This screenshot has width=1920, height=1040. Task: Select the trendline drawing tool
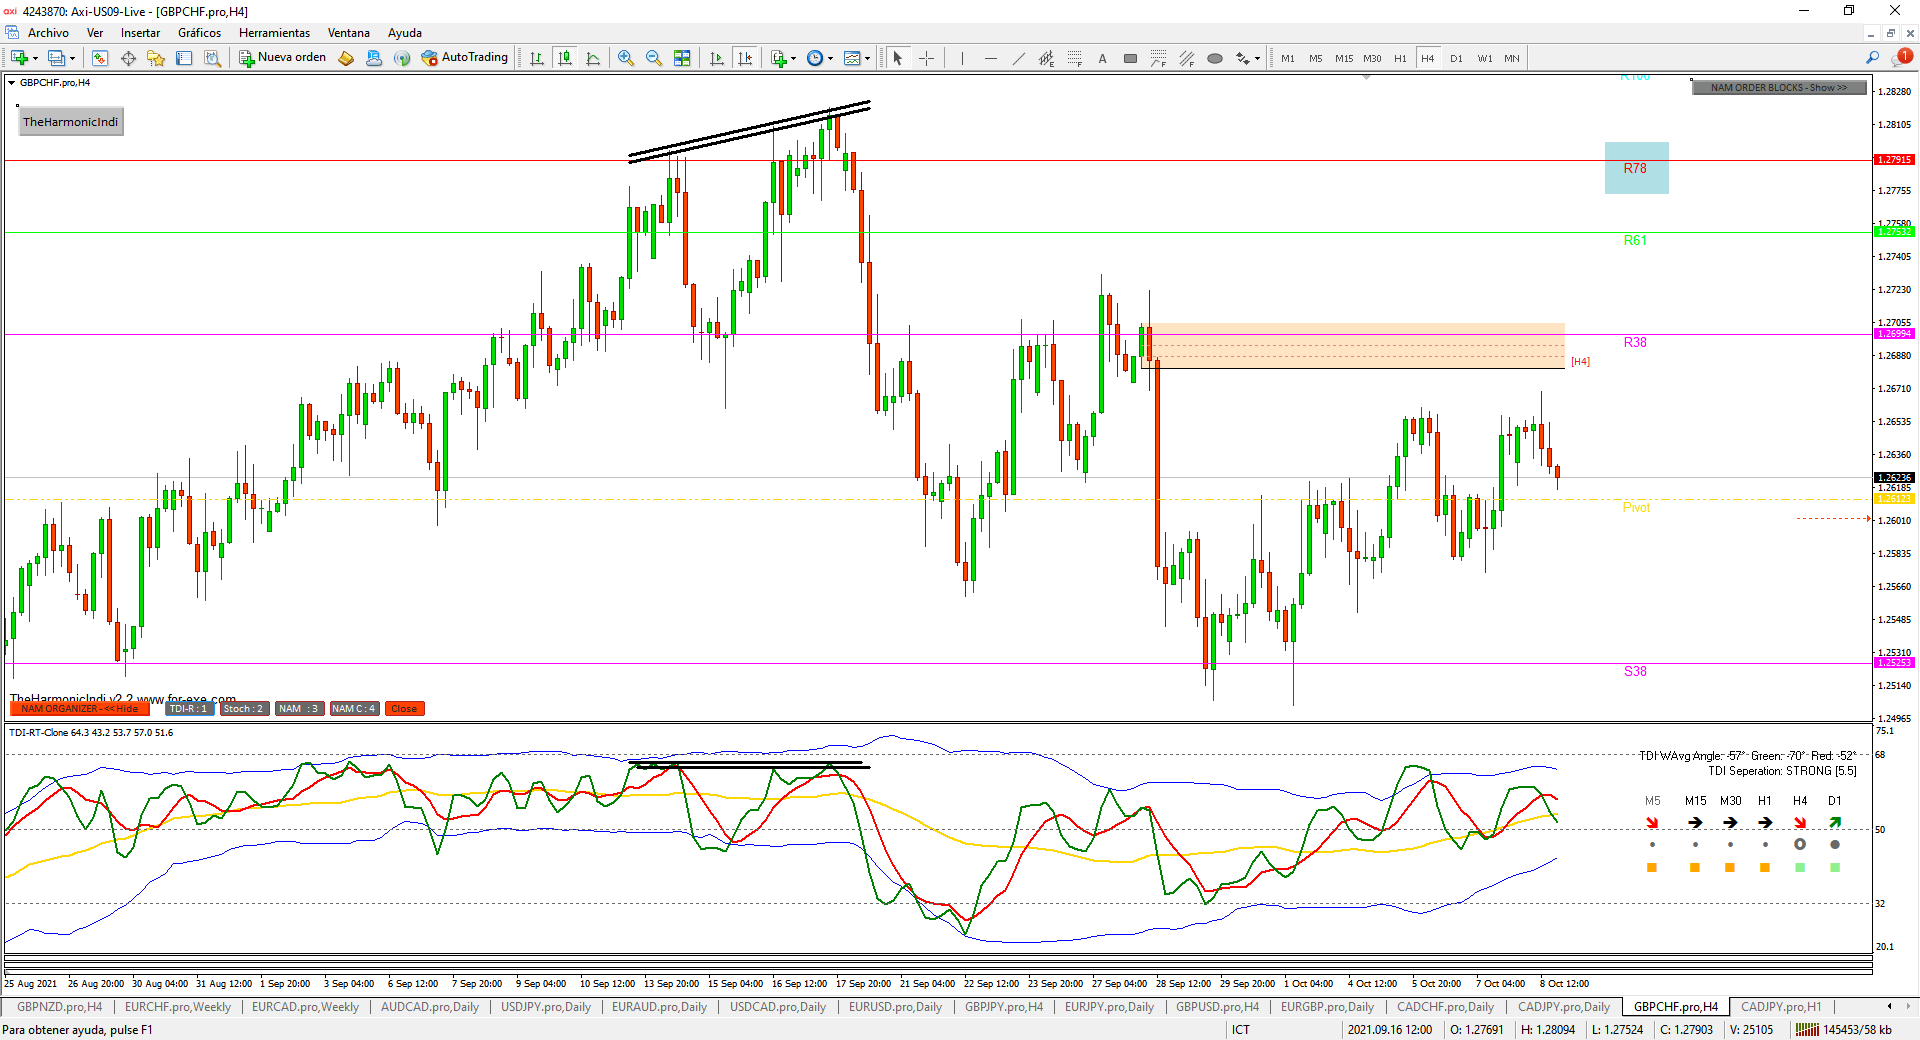coord(1018,58)
